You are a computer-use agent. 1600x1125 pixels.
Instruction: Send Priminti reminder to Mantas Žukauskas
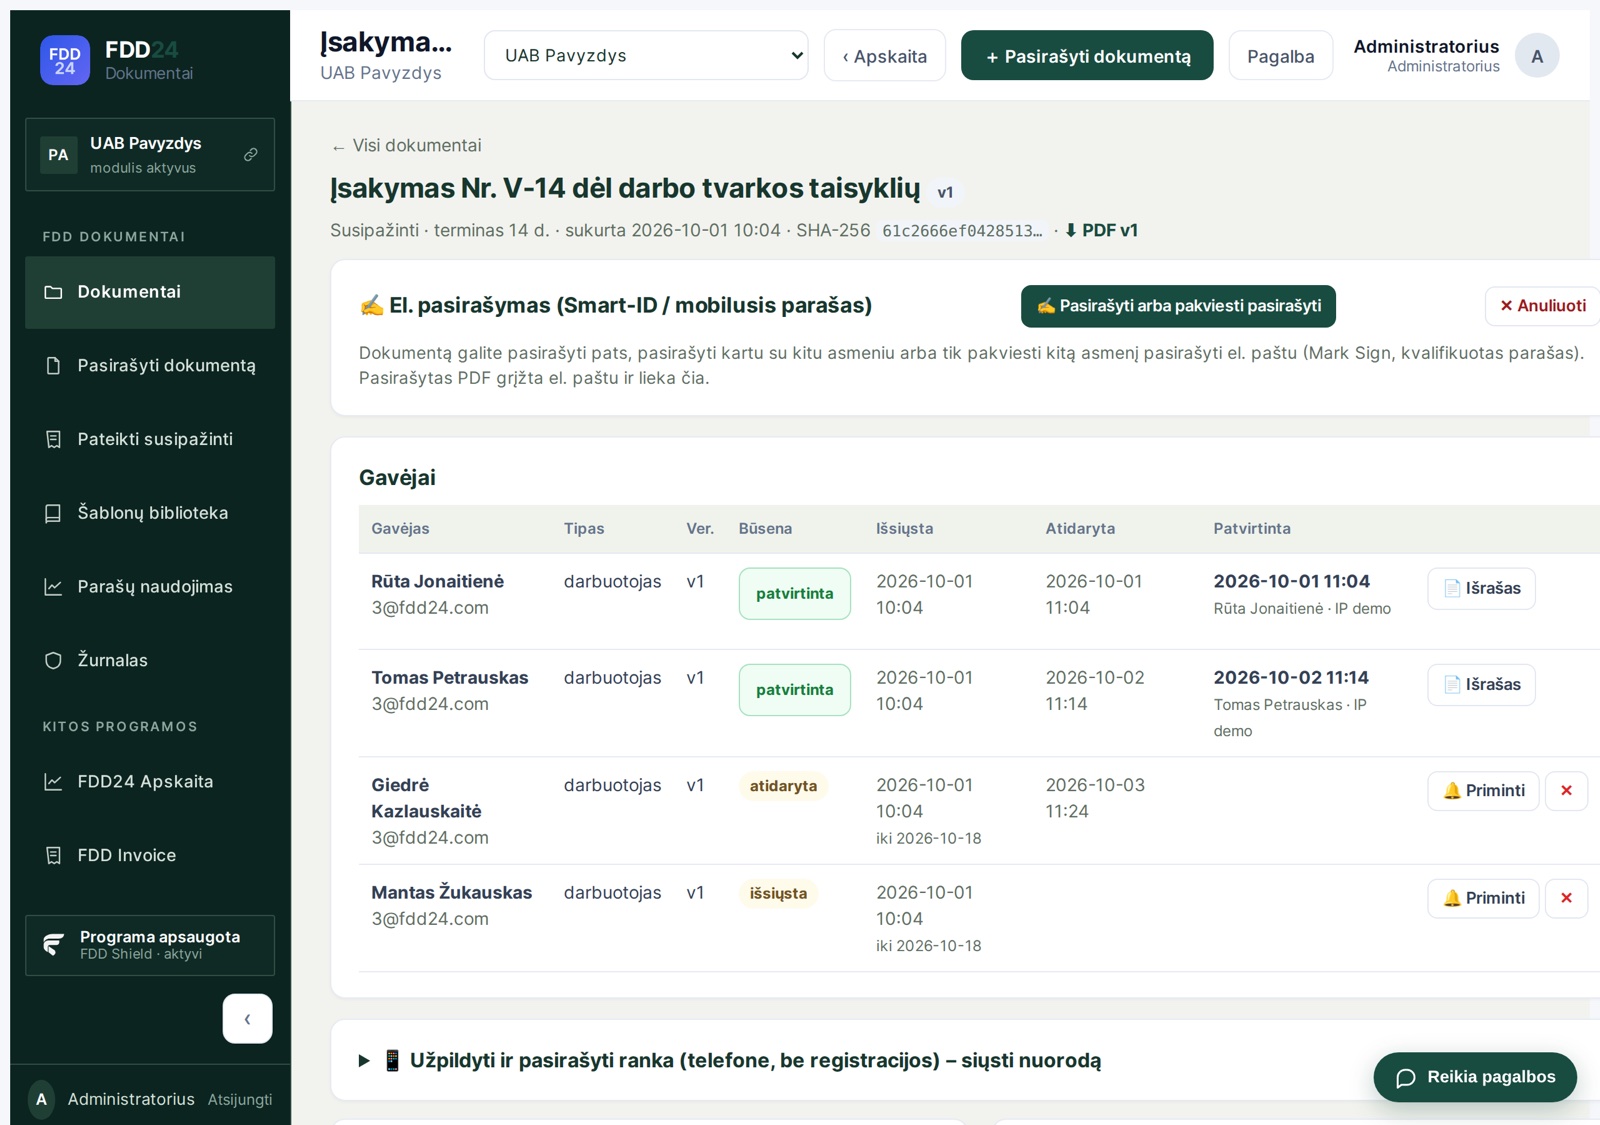[x=1483, y=898]
